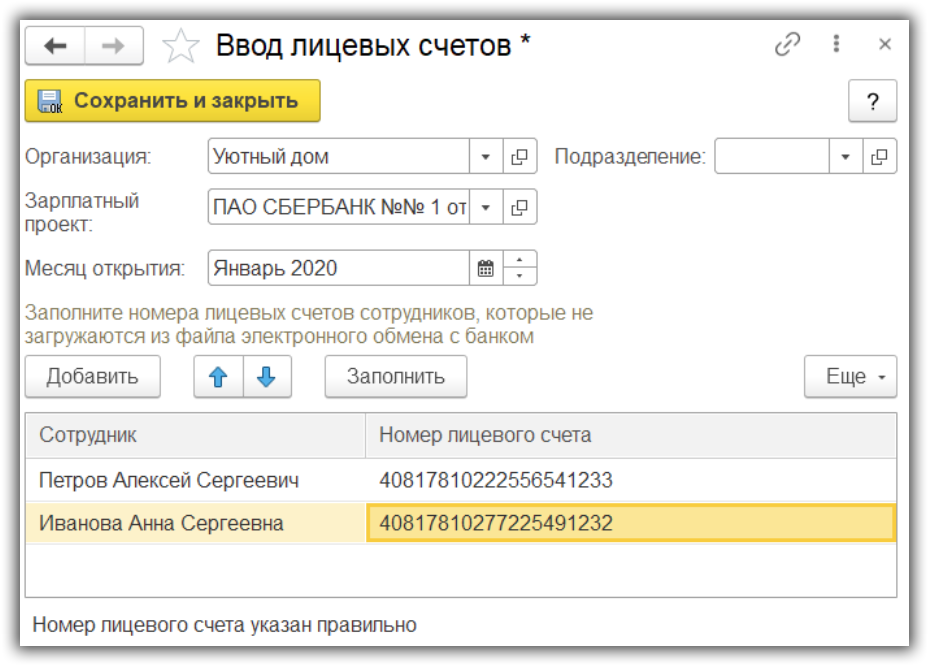Open calendar picker for Месяц открытия
Viewport: 929px width, 666px height.
point(486,268)
